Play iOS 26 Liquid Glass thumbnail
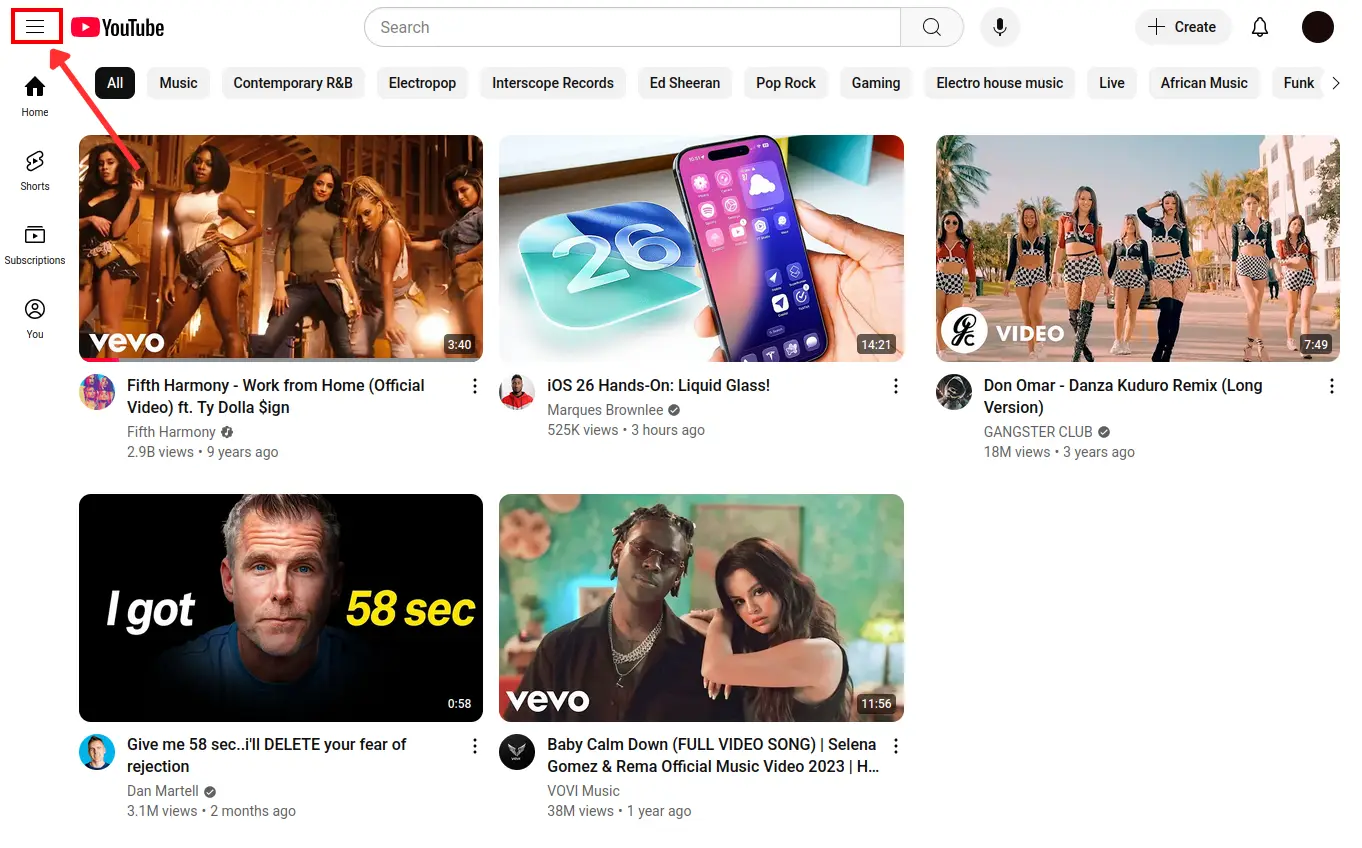Screen dimensions: 1362x848 (x=701, y=248)
